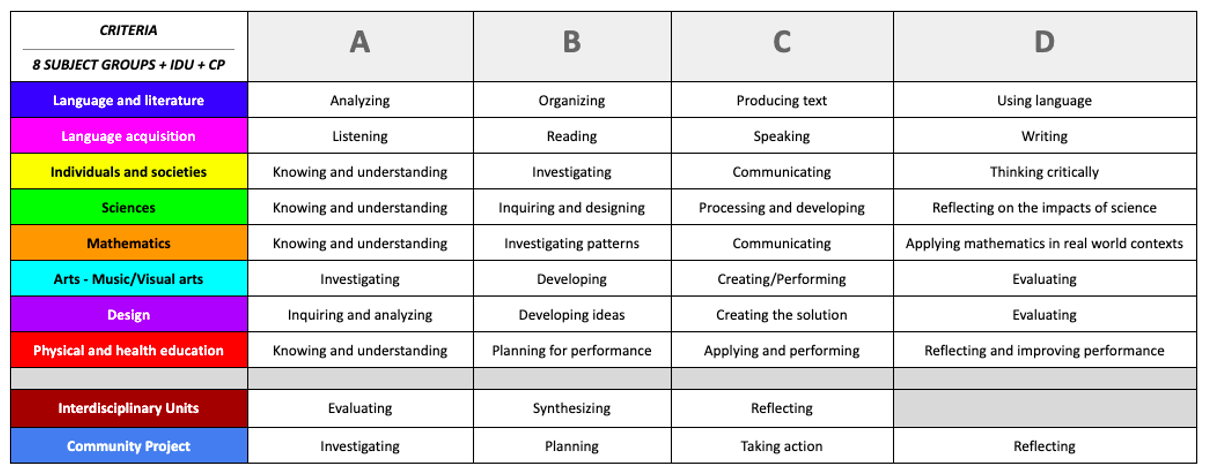This screenshot has width=1209, height=476.
Task: Click the Analyzing cell under column A
Action: 360,100
